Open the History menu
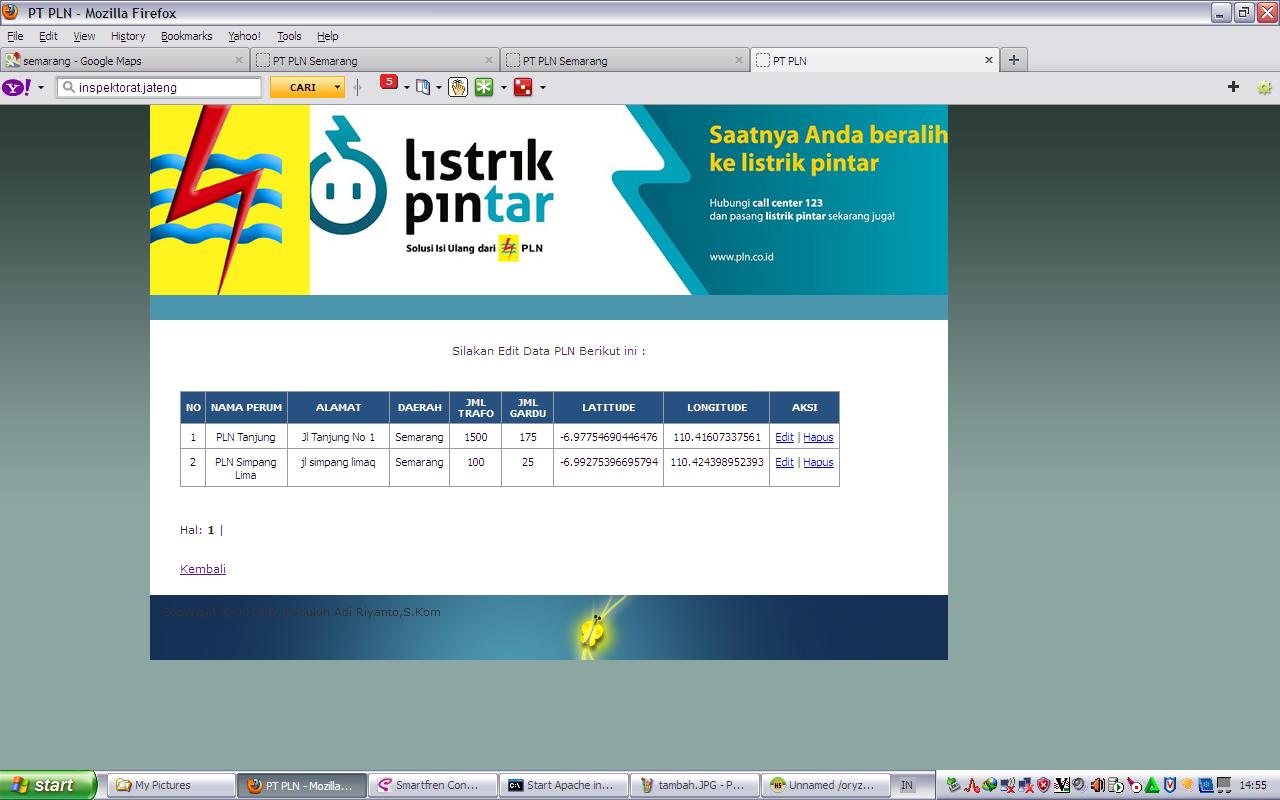This screenshot has width=1280, height=800. (x=128, y=36)
